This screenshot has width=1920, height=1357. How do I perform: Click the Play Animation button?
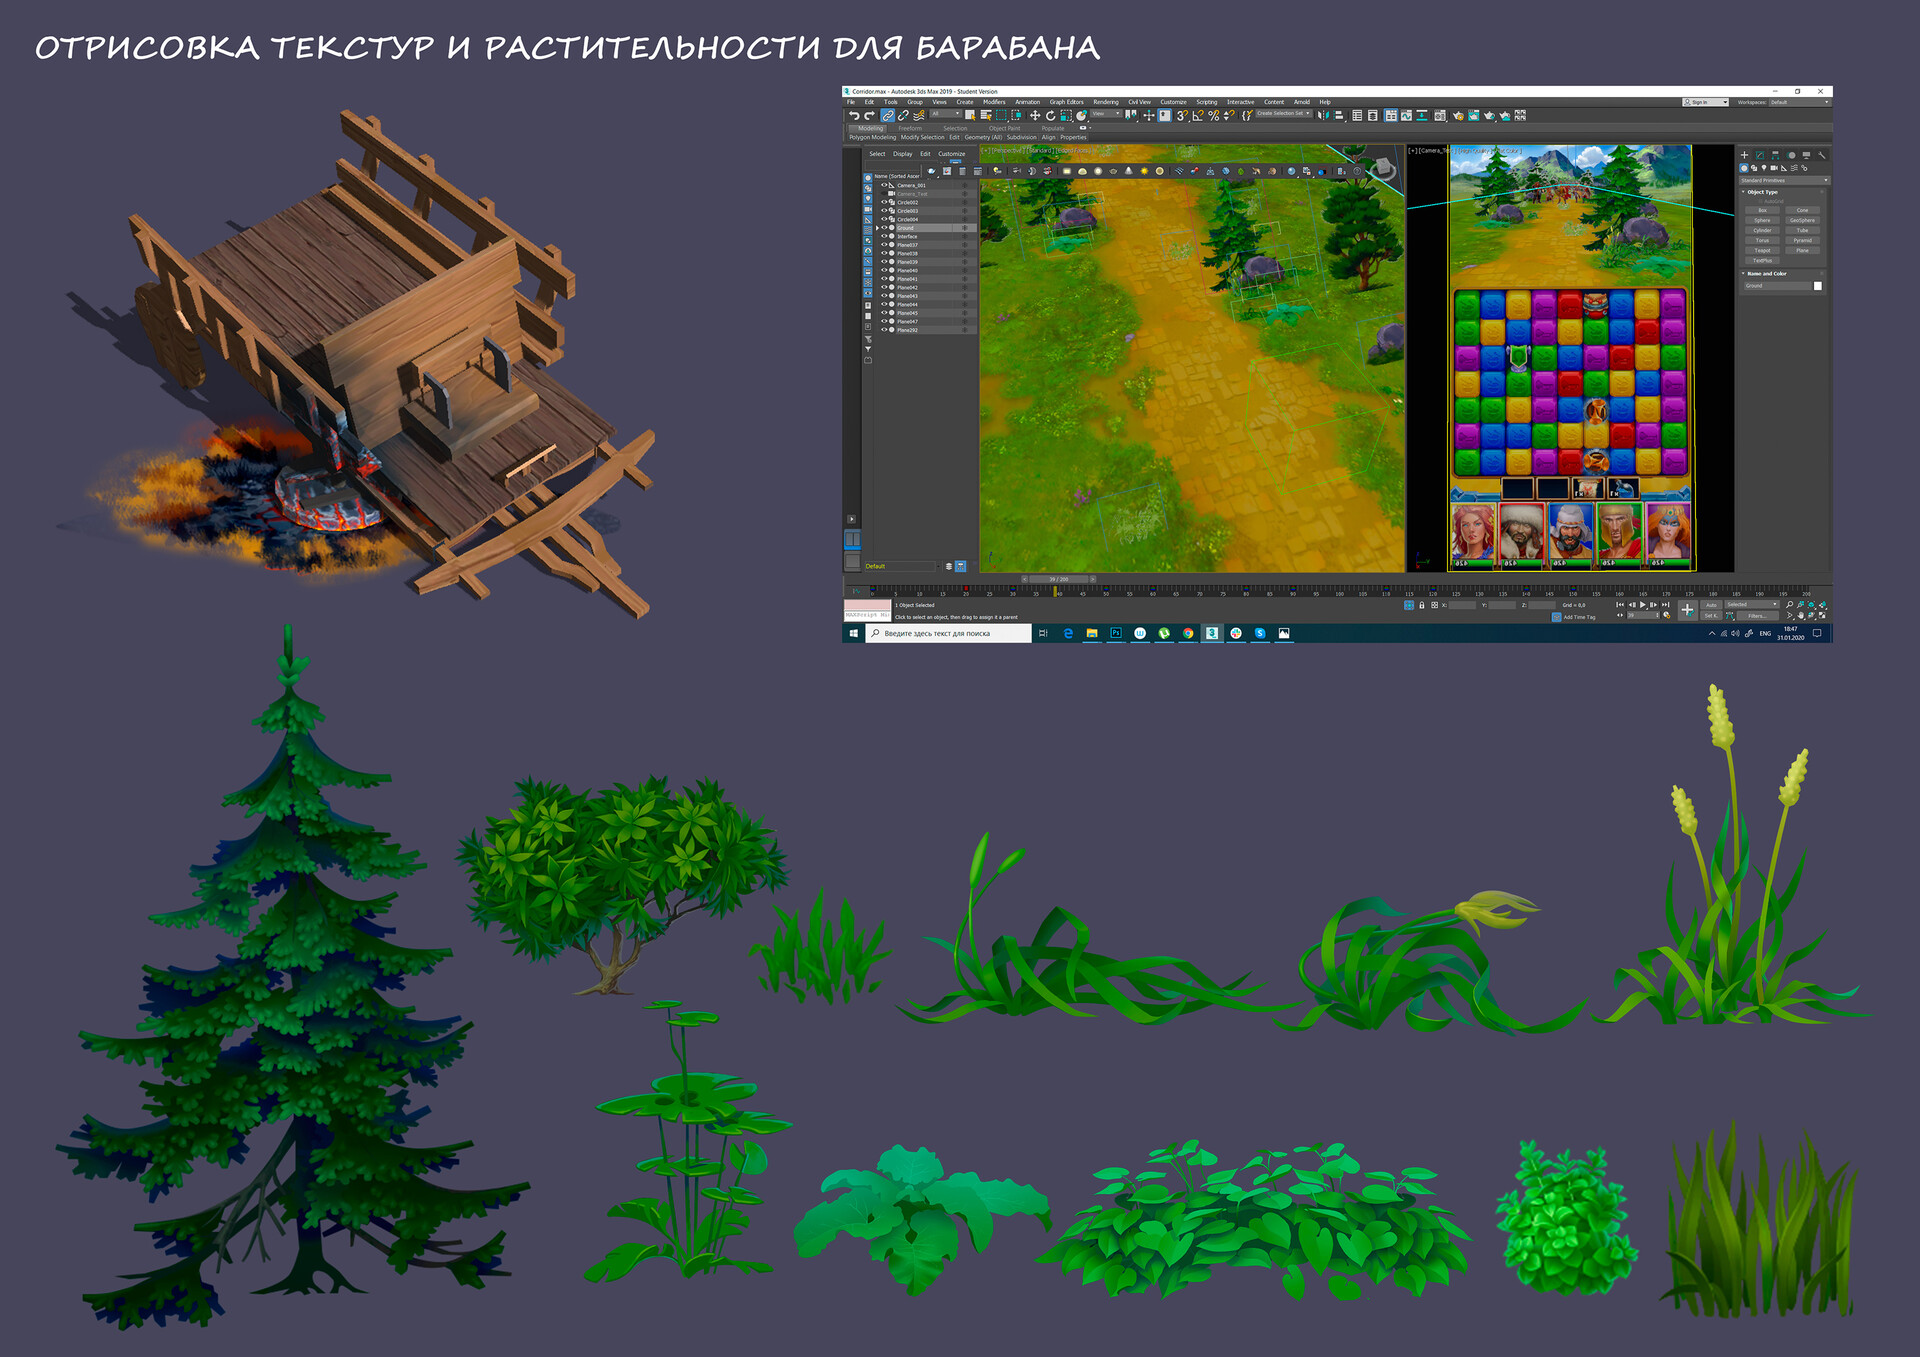click(x=1643, y=605)
